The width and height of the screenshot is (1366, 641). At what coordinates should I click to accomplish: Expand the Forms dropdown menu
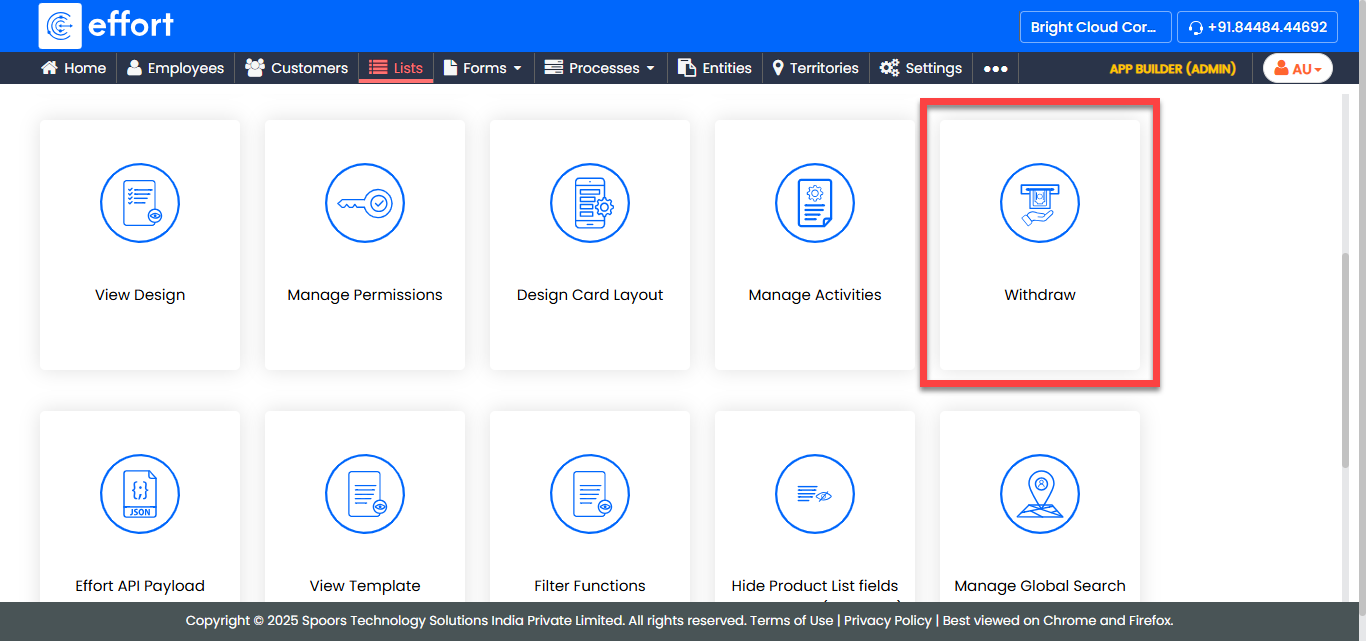click(483, 68)
